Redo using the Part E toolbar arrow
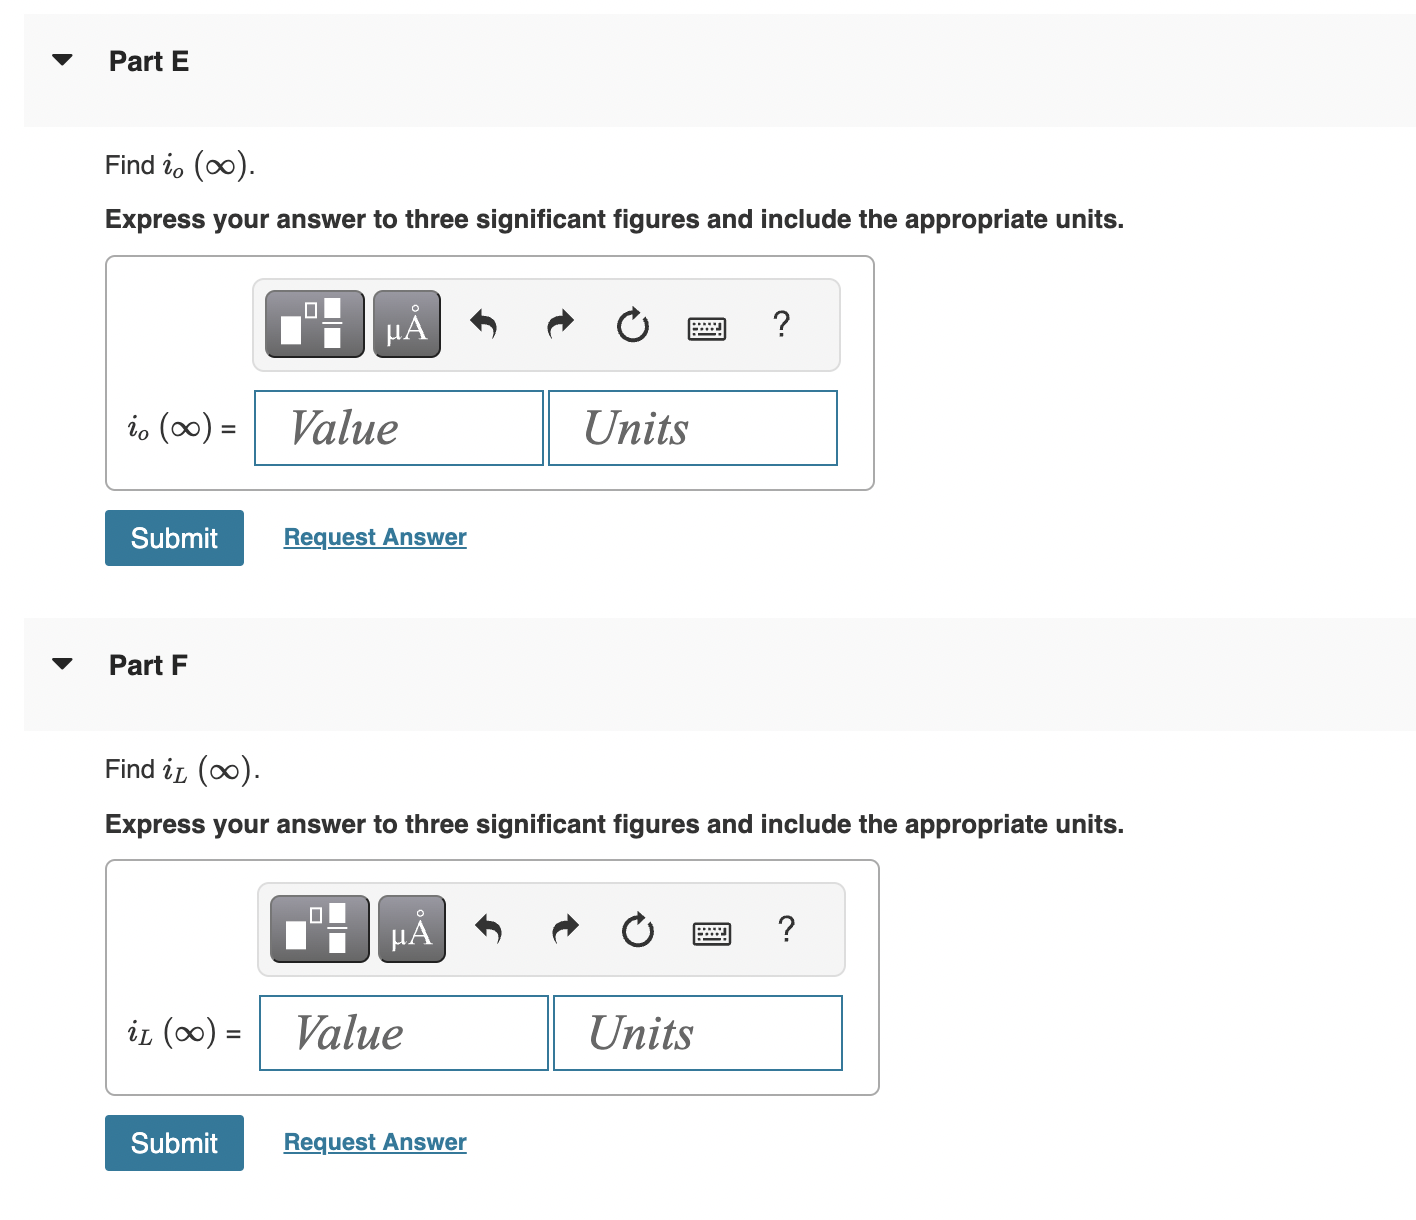 pos(559,323)
